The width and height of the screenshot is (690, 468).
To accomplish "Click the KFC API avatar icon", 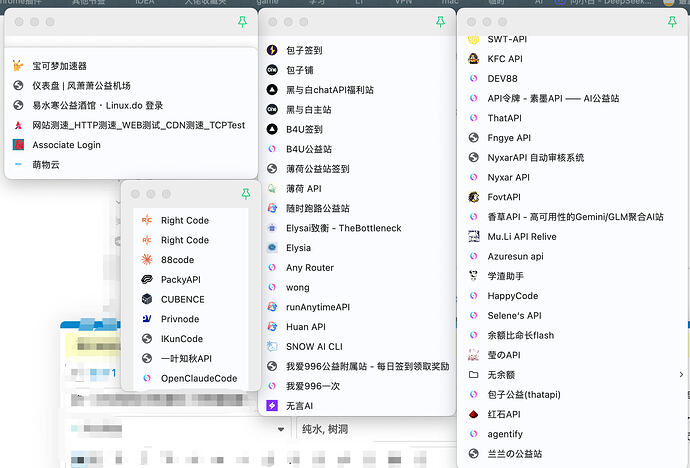I will coord(473,58).
